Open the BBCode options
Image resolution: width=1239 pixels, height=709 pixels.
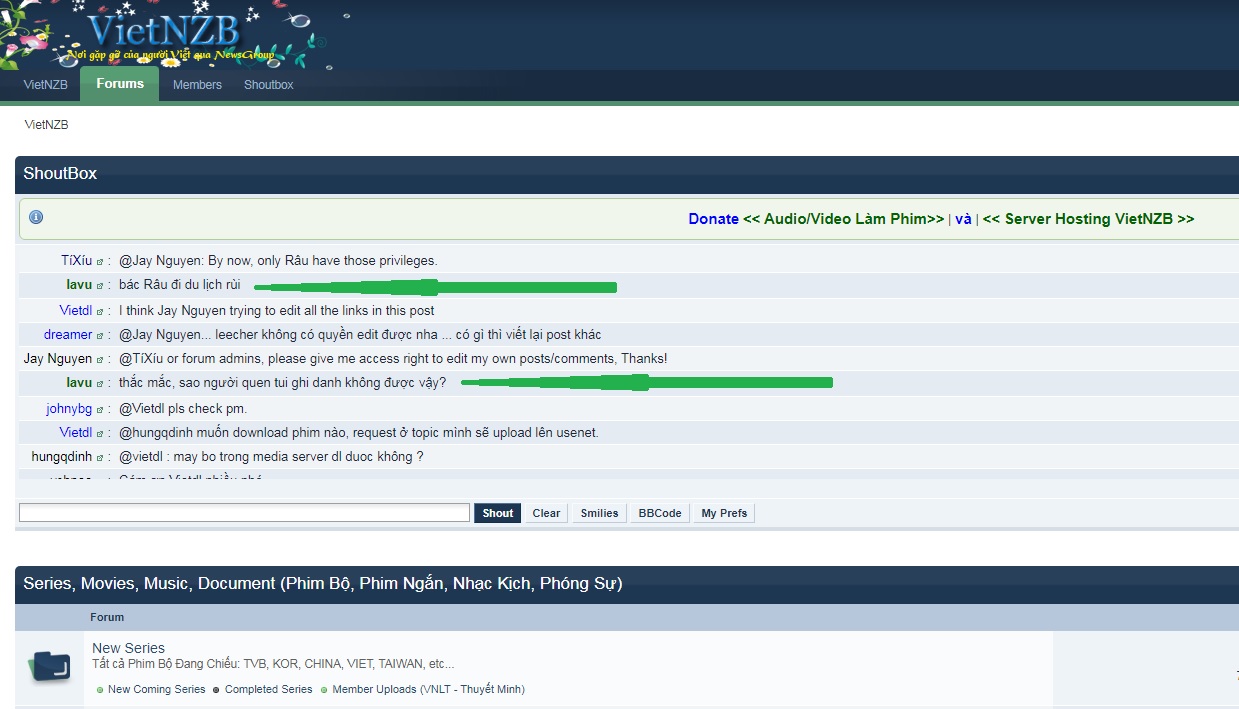point(660,513)
